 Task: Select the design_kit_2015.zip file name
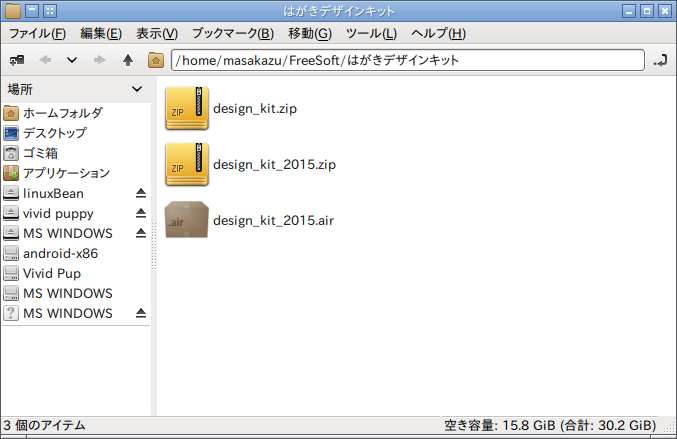pos(275,164)
